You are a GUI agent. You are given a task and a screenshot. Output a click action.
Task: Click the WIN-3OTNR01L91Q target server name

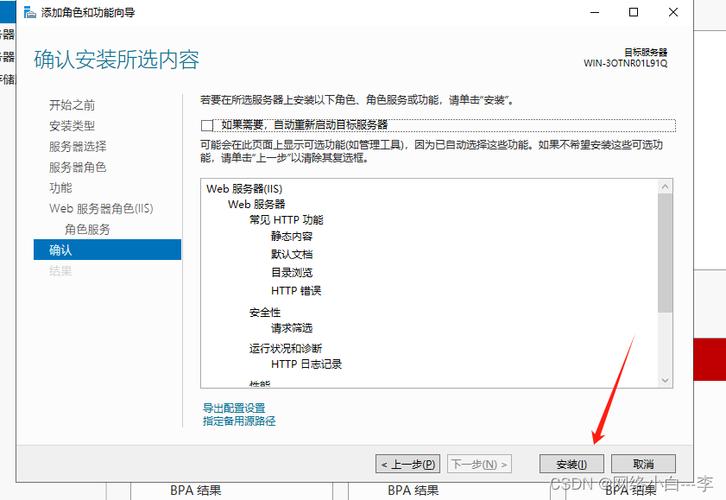tap(626, 63)
